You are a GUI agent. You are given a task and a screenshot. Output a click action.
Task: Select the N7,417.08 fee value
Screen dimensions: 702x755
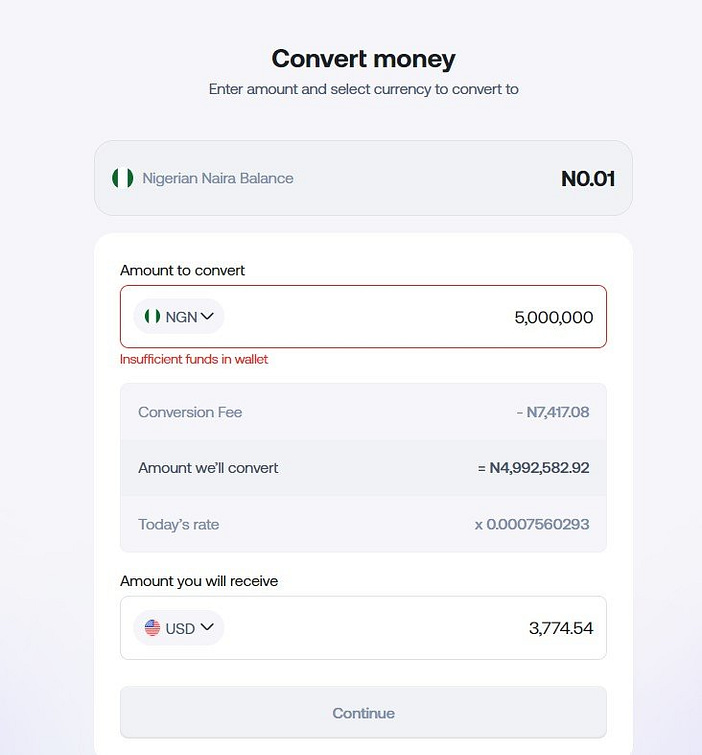tap(558, 412)
